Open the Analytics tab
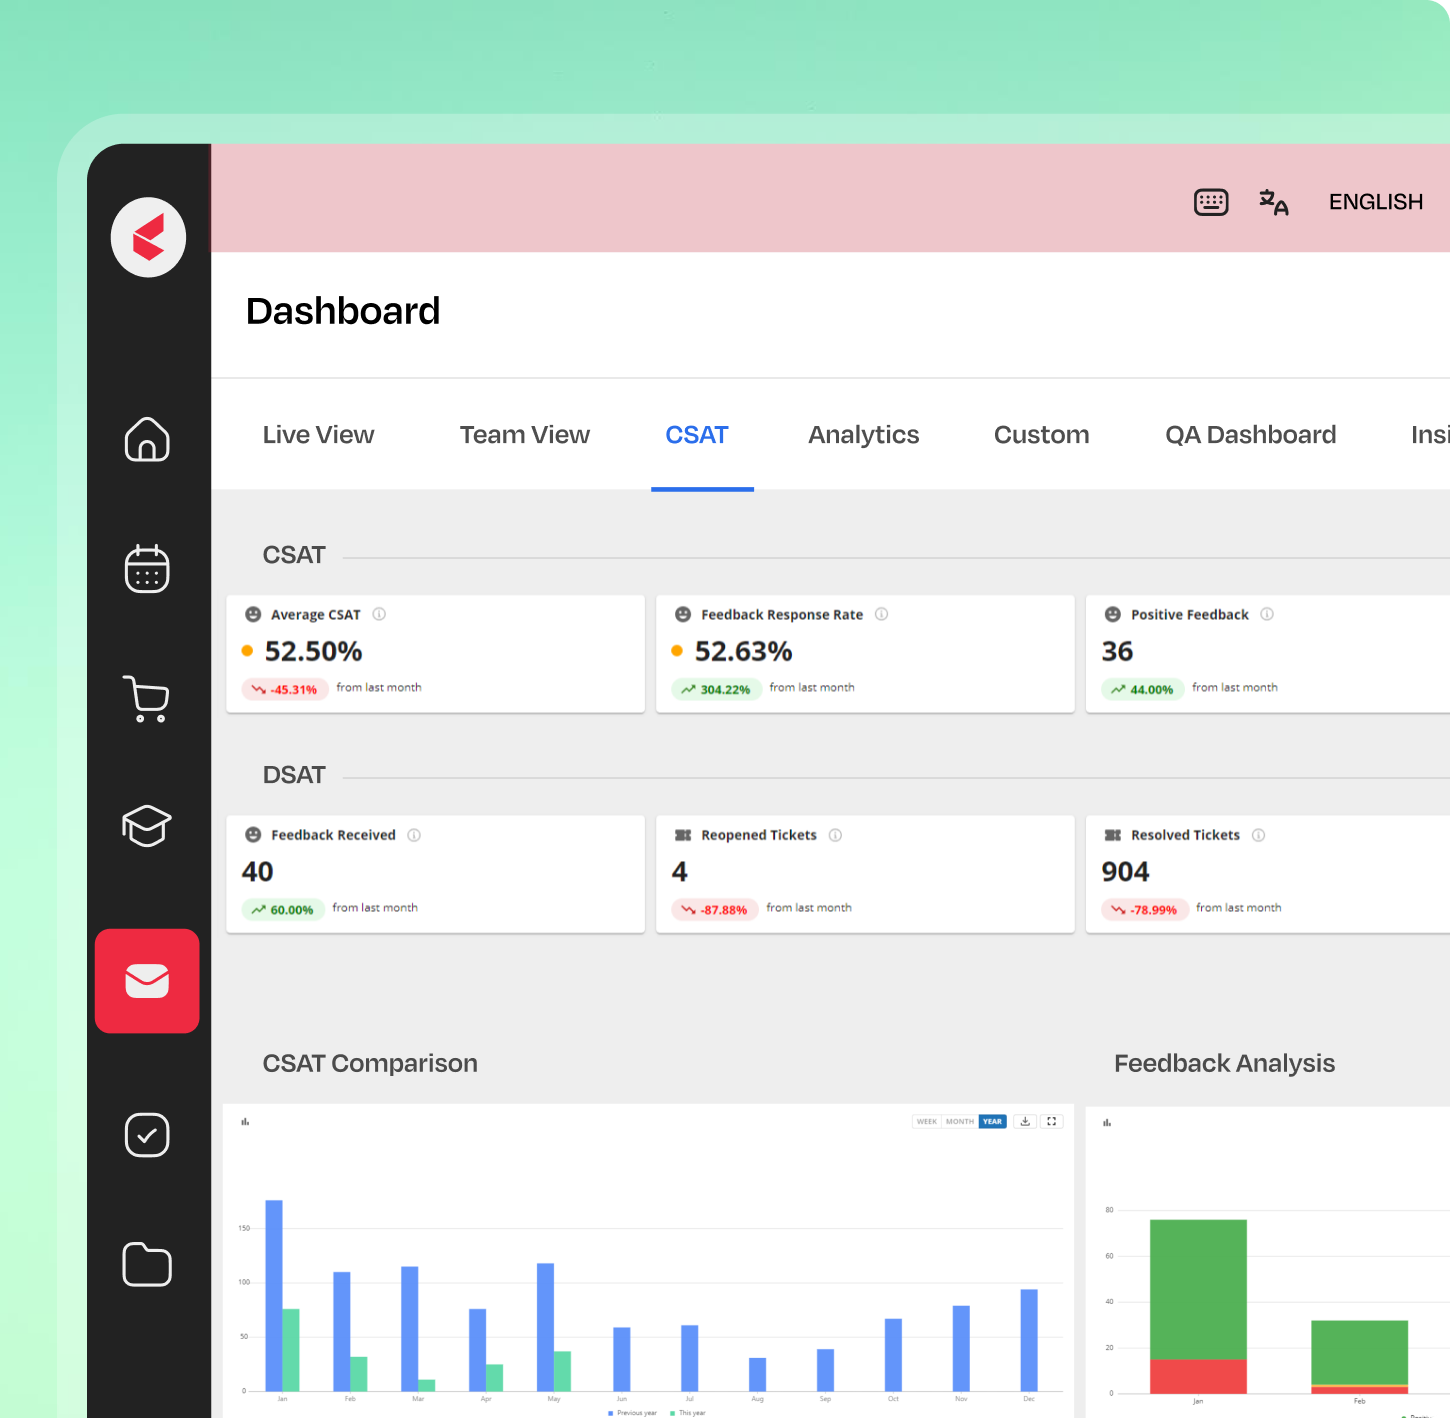The height and width of the screenshot is (1418, 1450). tap(863, 435)
